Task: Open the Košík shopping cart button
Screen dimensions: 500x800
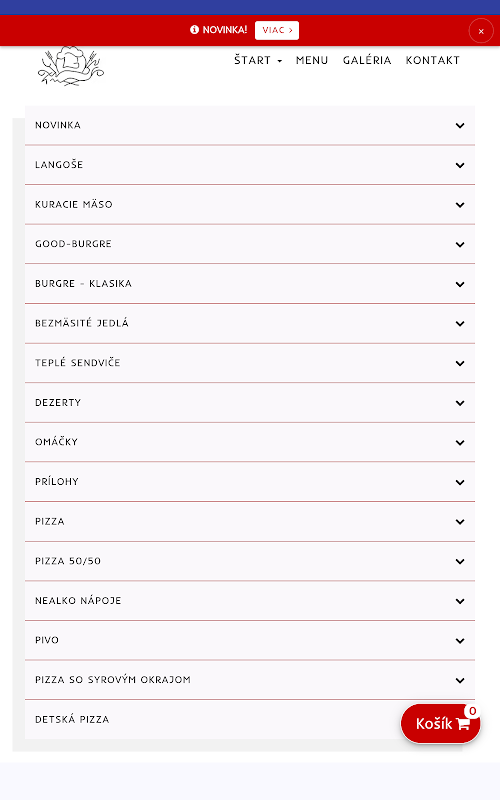Action: [x=440, y=723]
